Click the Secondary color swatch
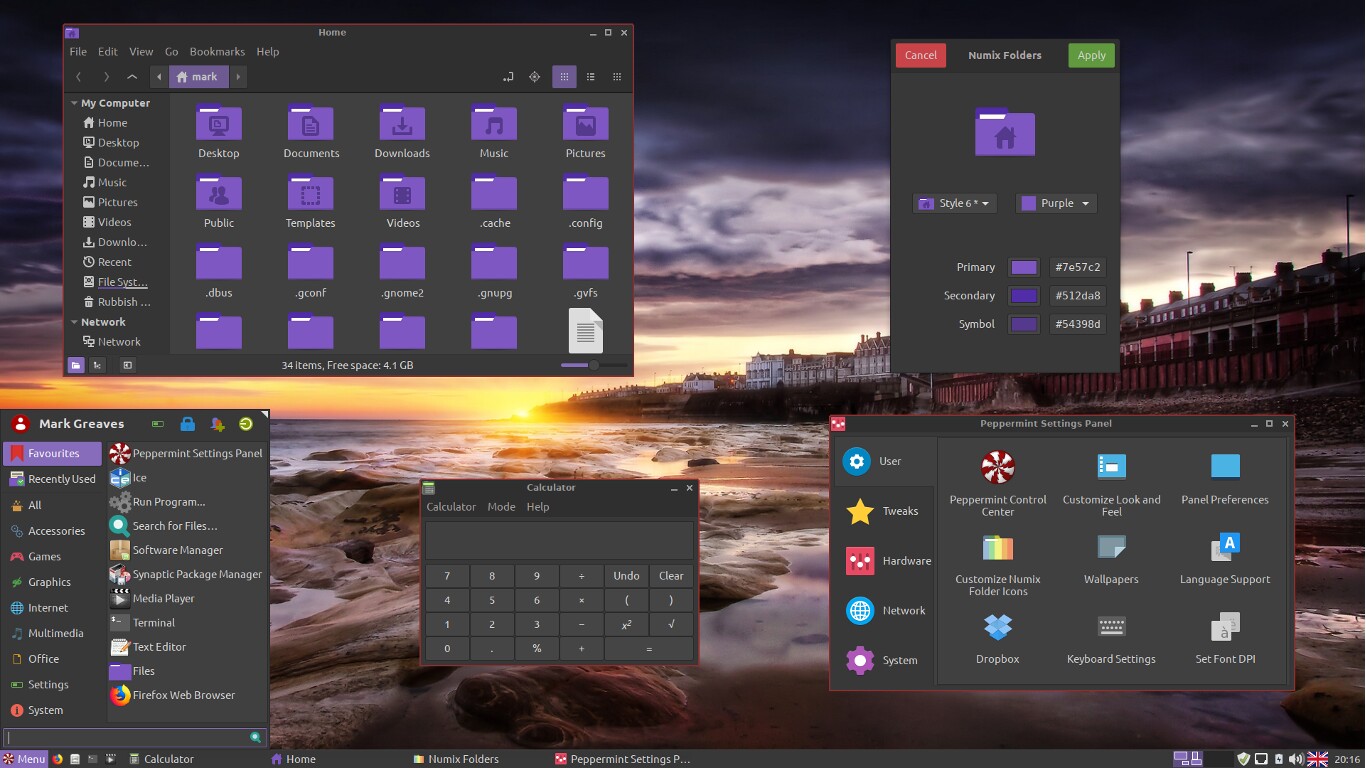This screenshot has width=1366, height=768. [x=1024, y=296]
